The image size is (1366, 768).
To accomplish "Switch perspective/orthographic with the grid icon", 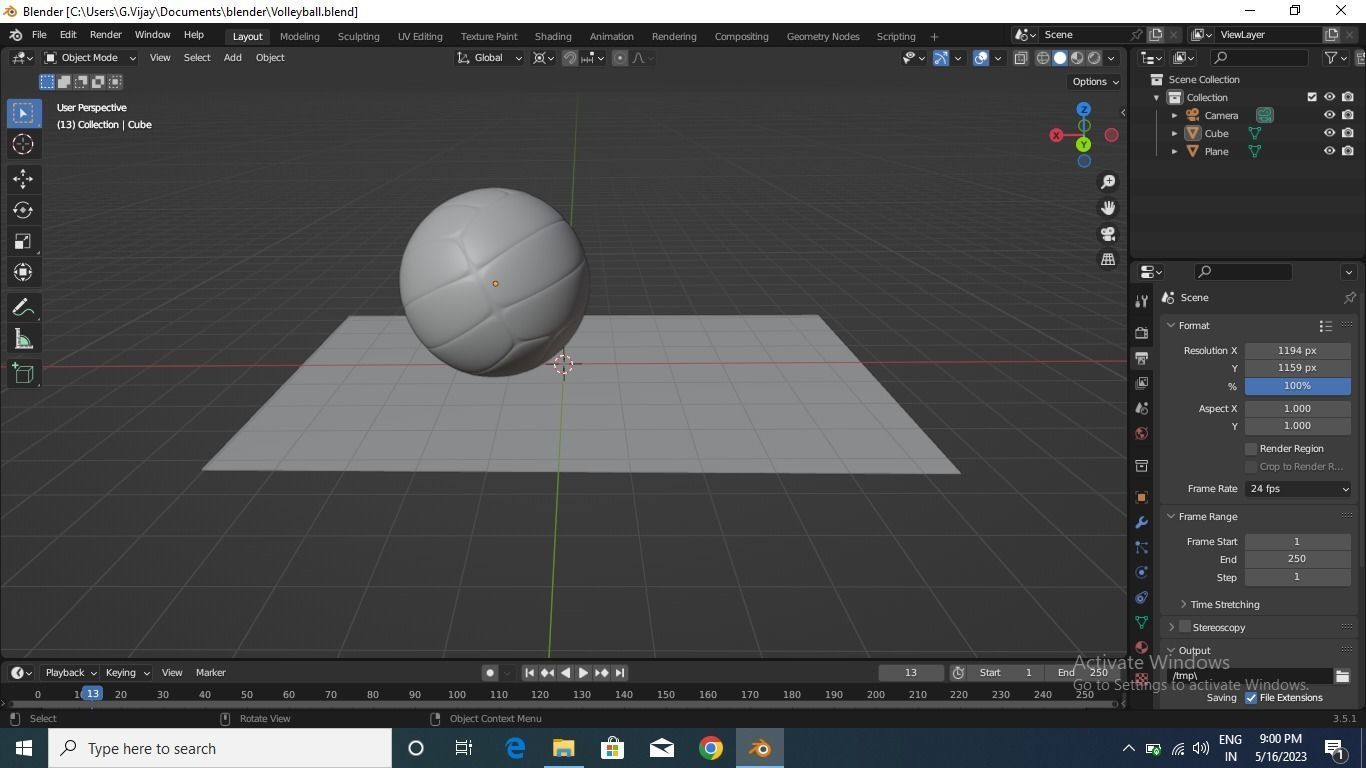I will [1108, 260].
